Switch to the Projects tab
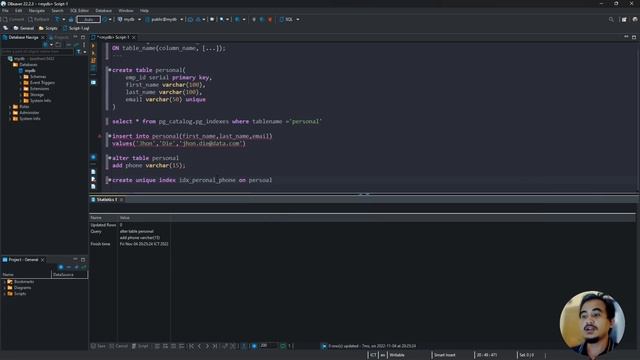 tap(60, 37)
